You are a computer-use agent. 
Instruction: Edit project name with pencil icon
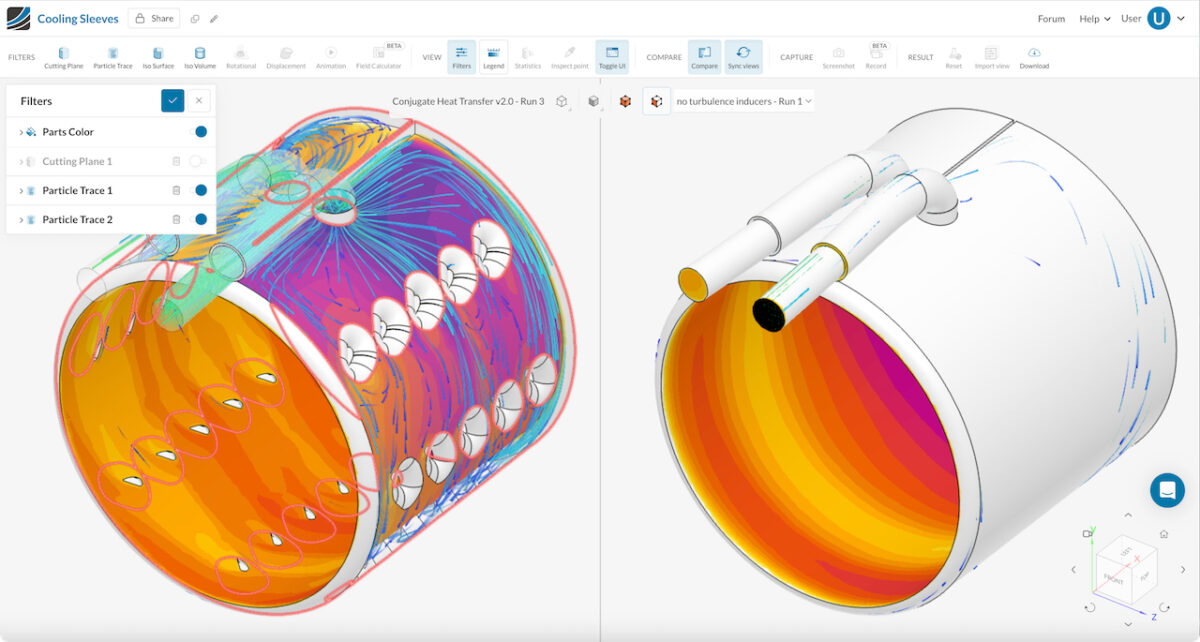(x=214, y=19)
